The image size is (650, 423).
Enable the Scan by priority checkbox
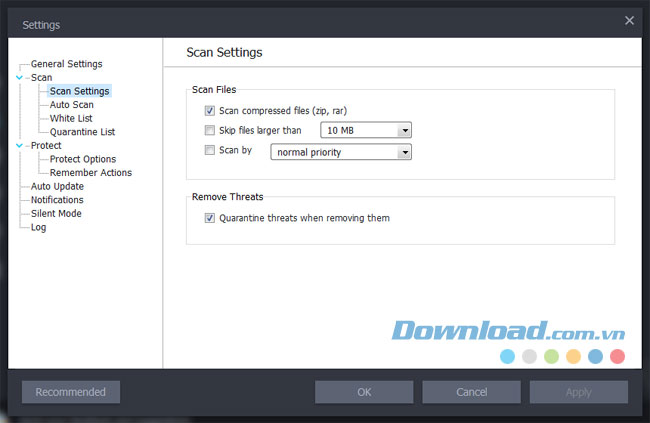210,151
